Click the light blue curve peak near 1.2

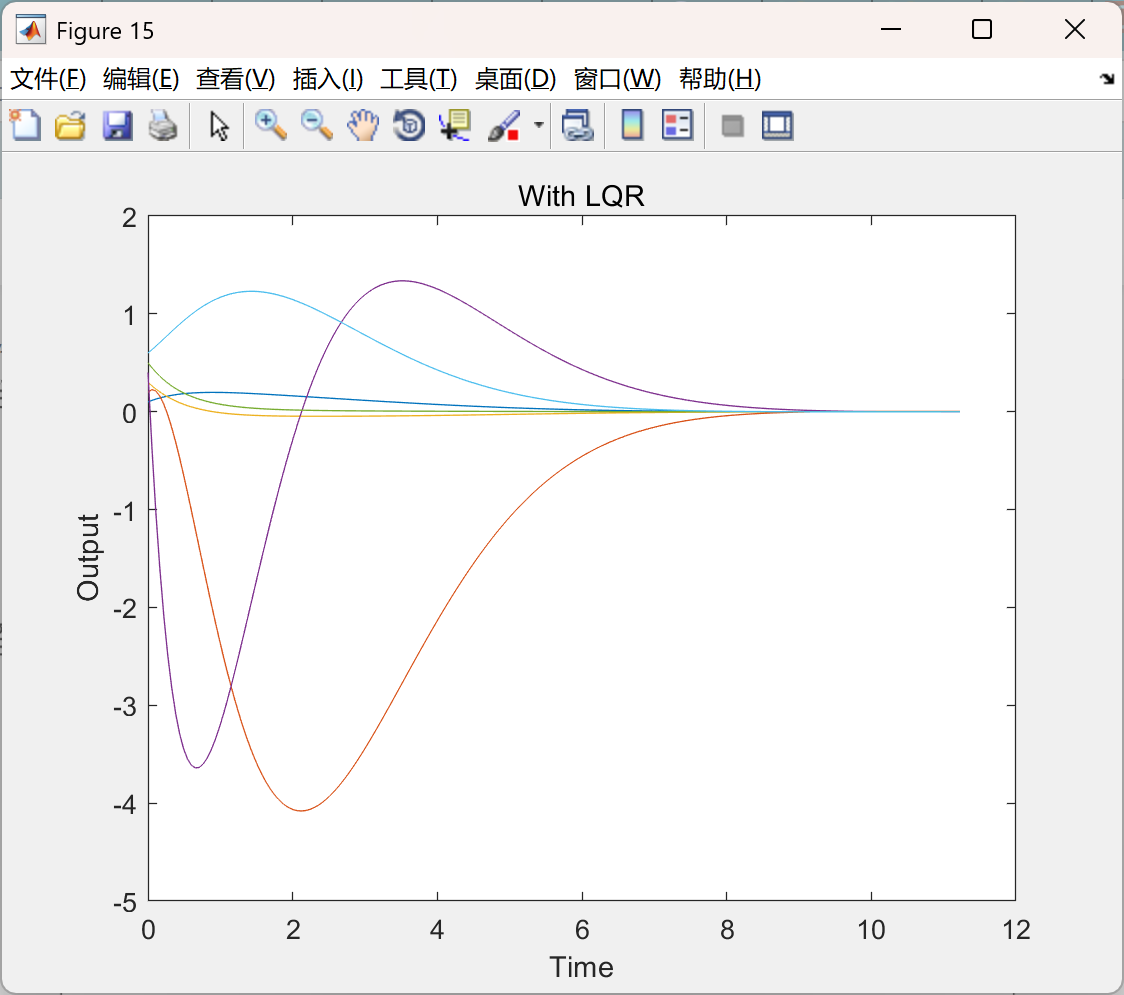[x=251, y=291]
